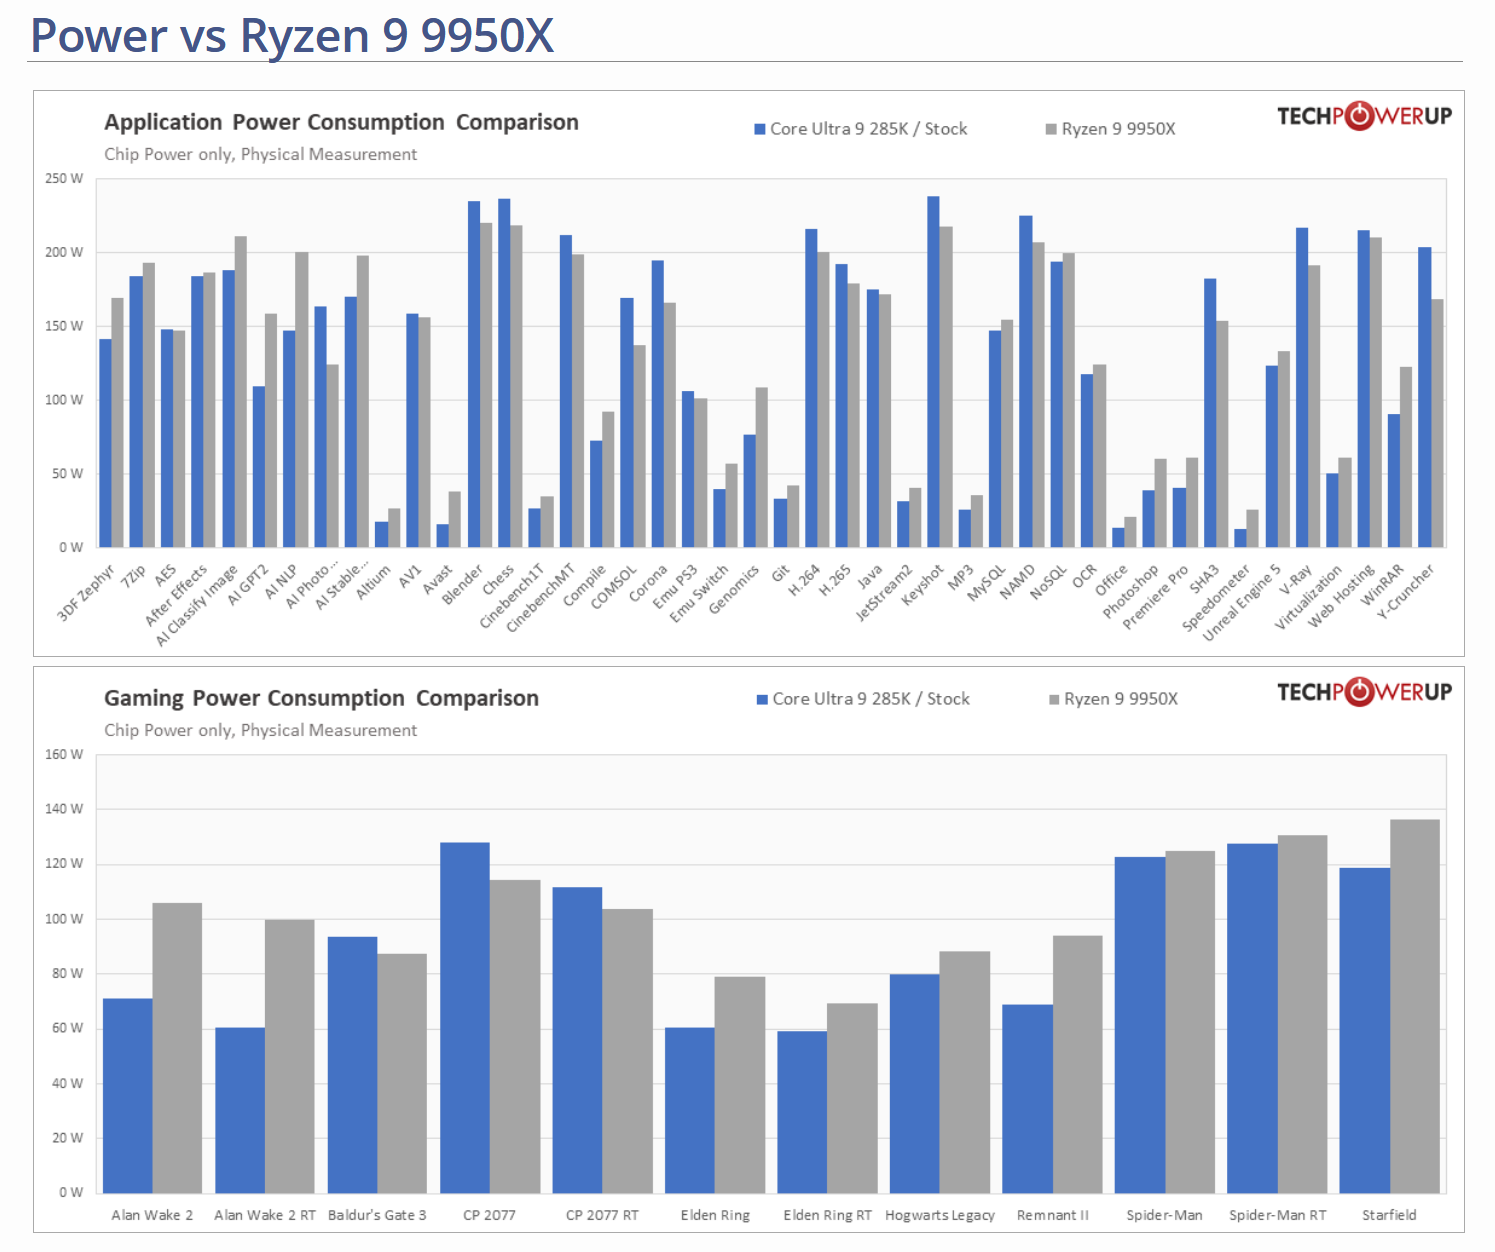Click the gray Ryzen bar for Remnant II
The width and height of the screenshot is (1495, 1252).
[1077, 1064]
